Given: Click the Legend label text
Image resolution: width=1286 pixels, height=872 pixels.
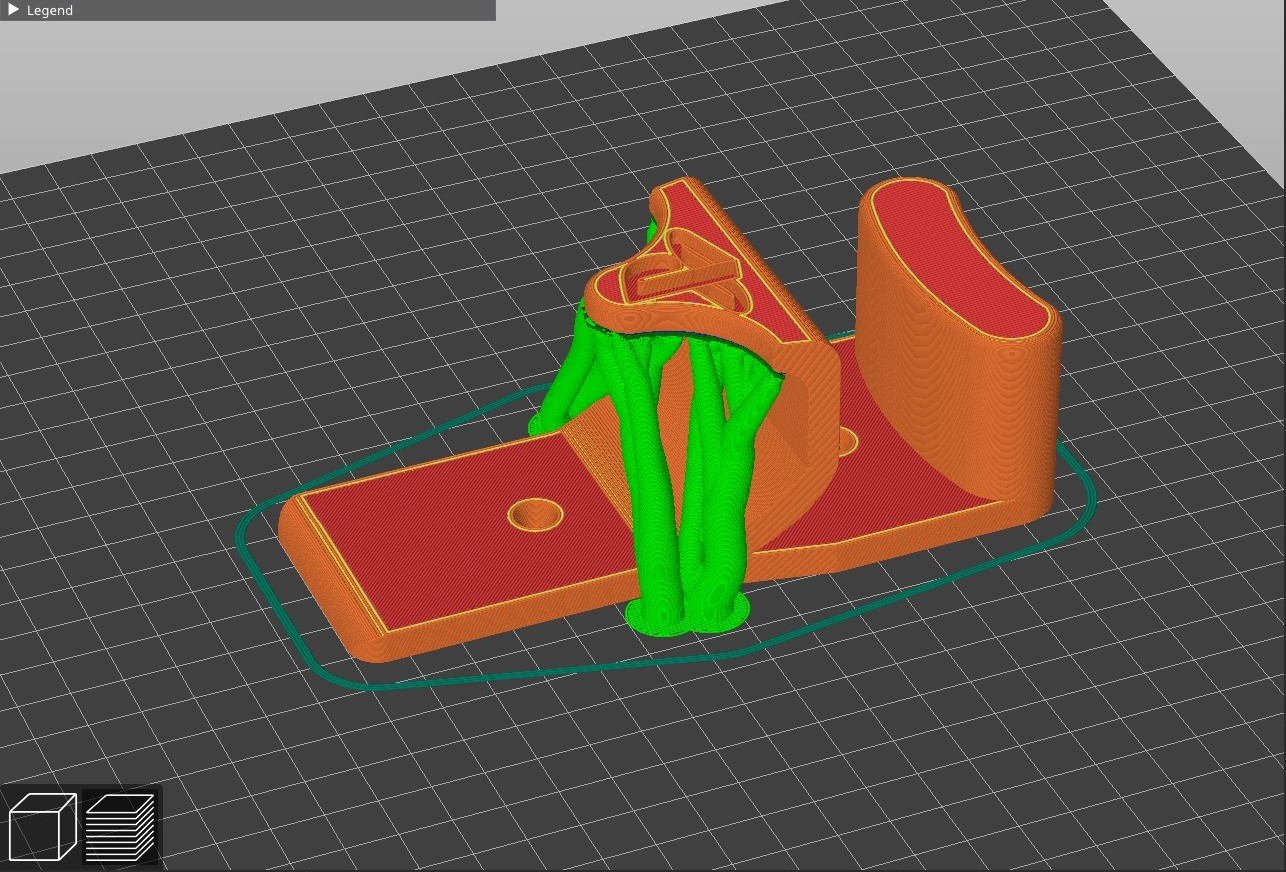Looking at the screenshot, I should pos(50,10).
